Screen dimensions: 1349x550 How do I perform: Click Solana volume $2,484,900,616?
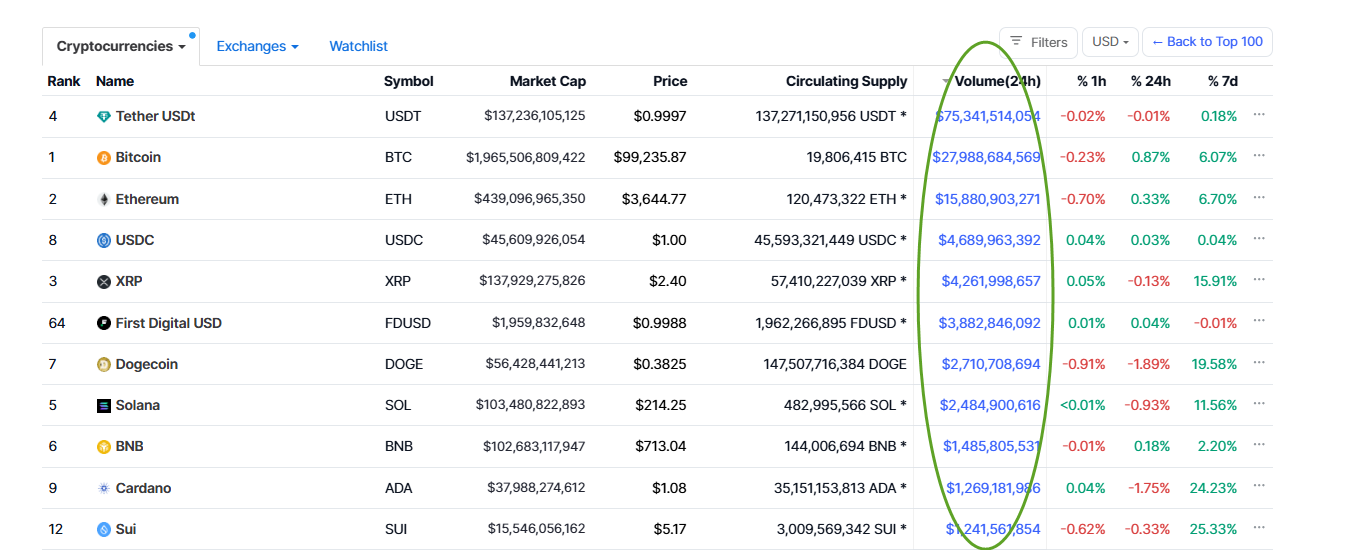point(990,405)
